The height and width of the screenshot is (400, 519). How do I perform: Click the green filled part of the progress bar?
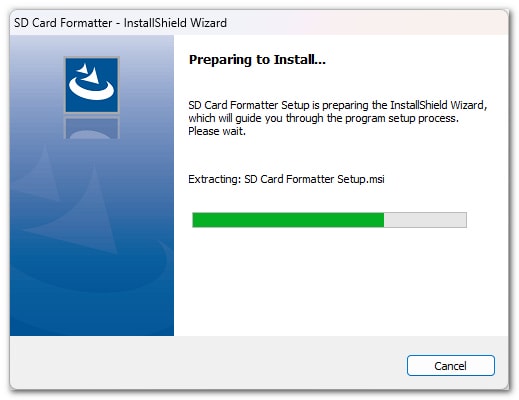(288, 220)
